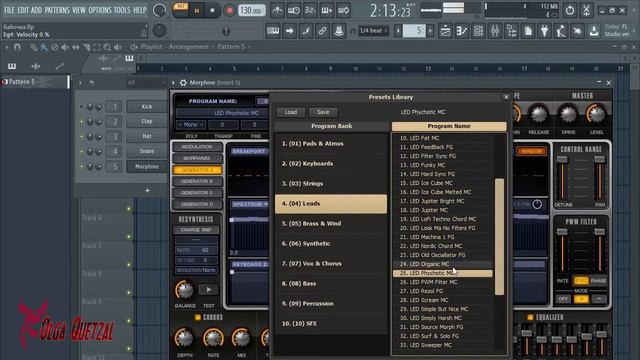This screenshot has width=640, height=360.
Task: Switch to the MODULATION tab in Morphine
Action: (197, 147)
